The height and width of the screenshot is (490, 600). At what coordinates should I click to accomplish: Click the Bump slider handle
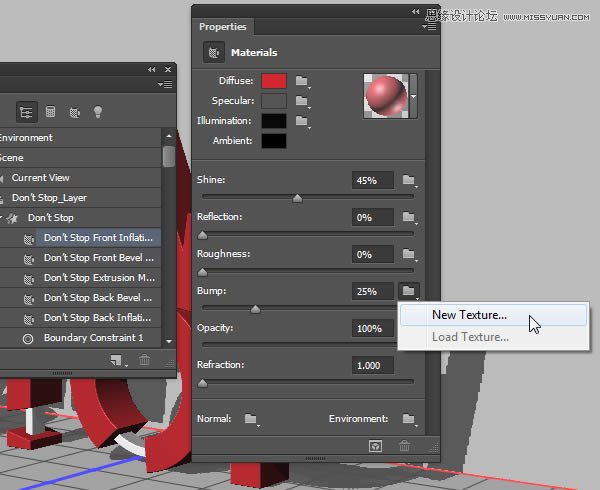[255, 309]
